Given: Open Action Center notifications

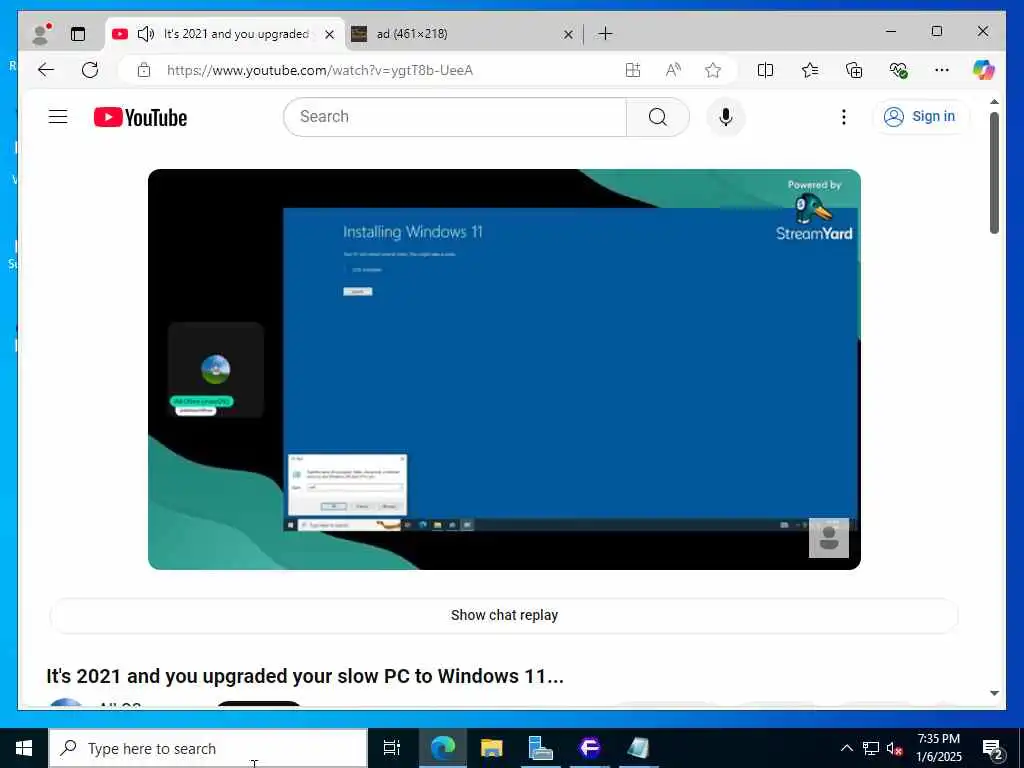Looking at the screenshot, I should pyautogui.click(x=993, y=748).
